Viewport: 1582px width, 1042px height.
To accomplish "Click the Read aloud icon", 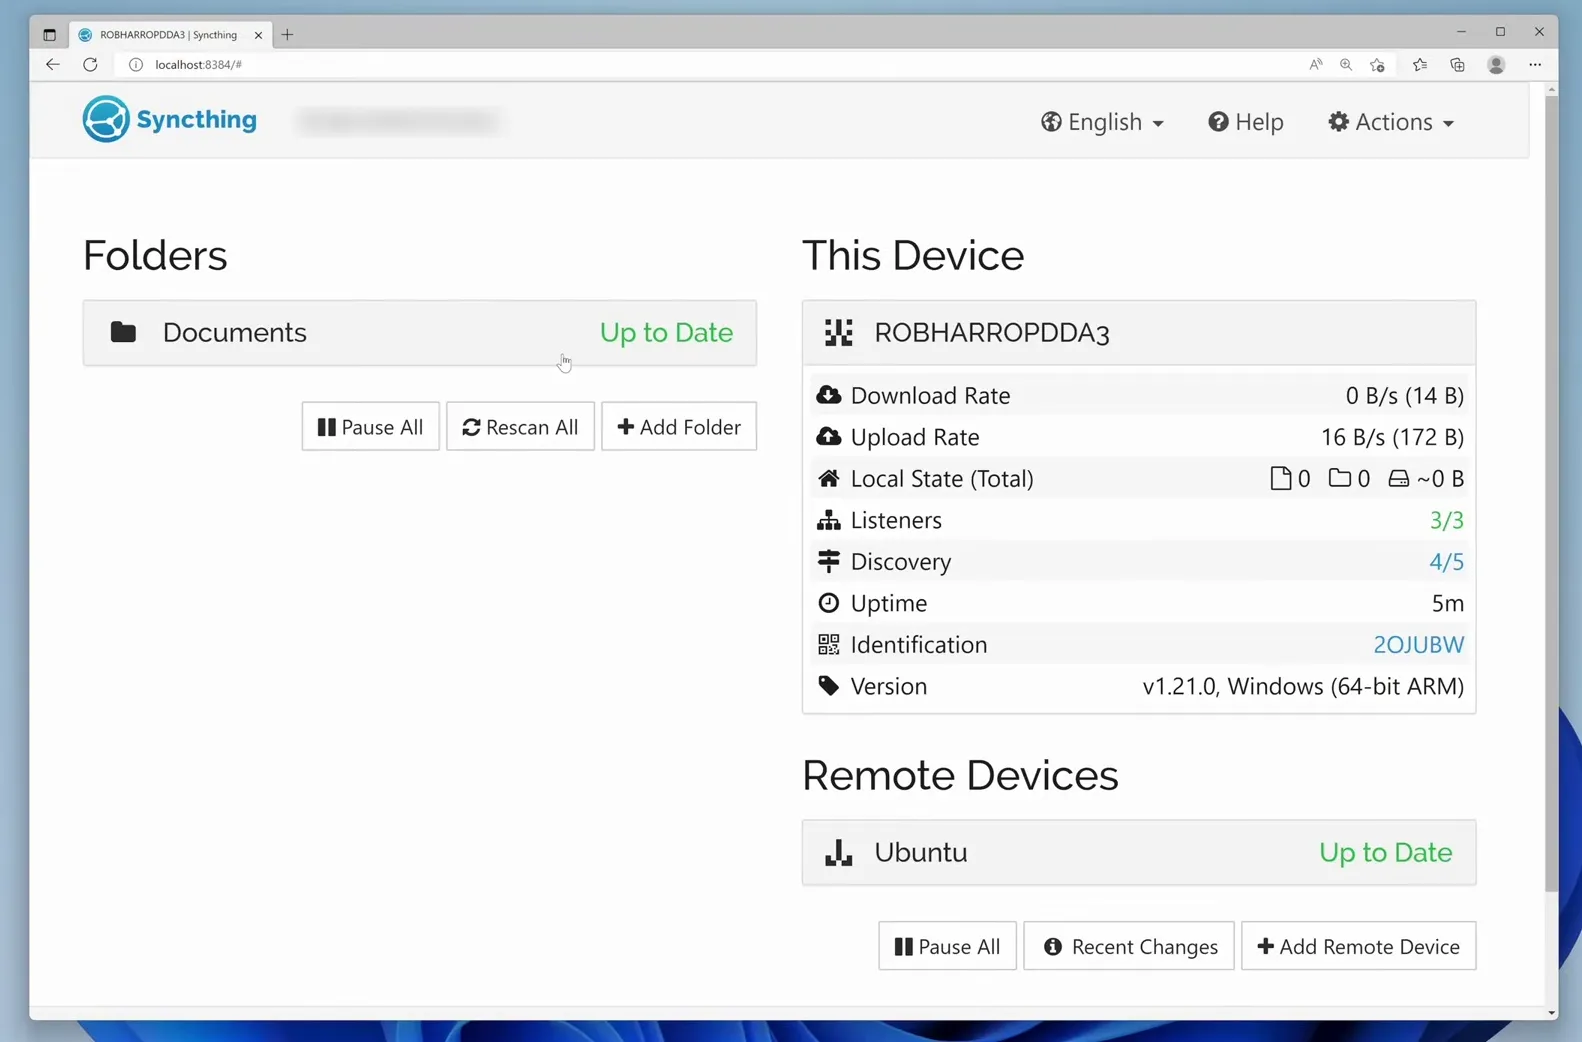I will [1315, 64].
